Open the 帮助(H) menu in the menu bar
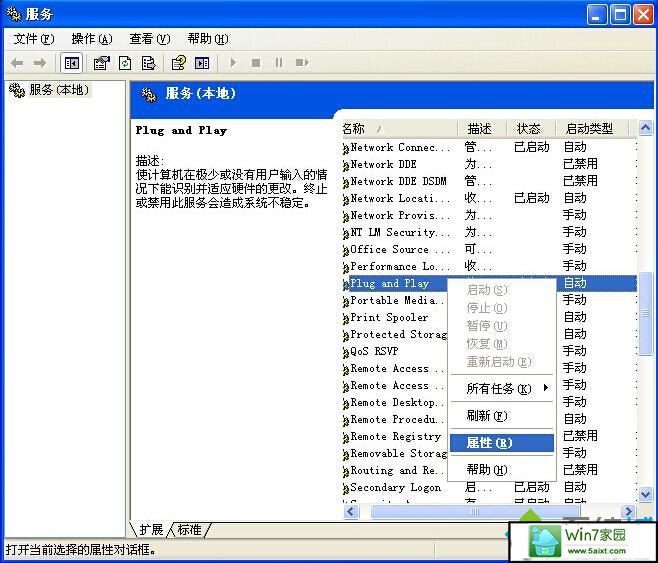 pos(208,39)
